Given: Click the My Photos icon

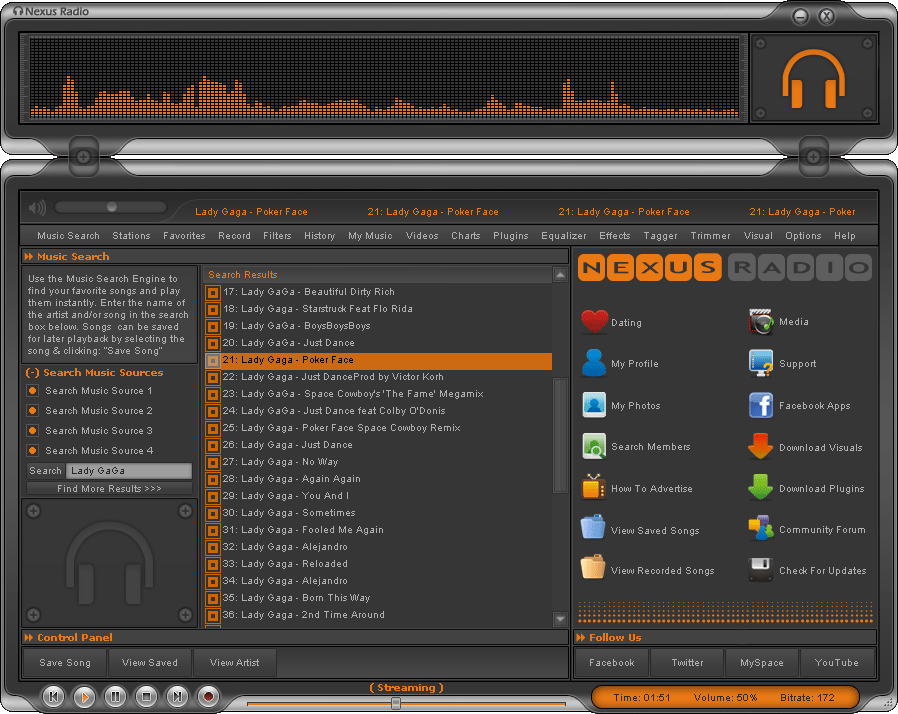Looking at the screenshot, I should tap(594, 405).
